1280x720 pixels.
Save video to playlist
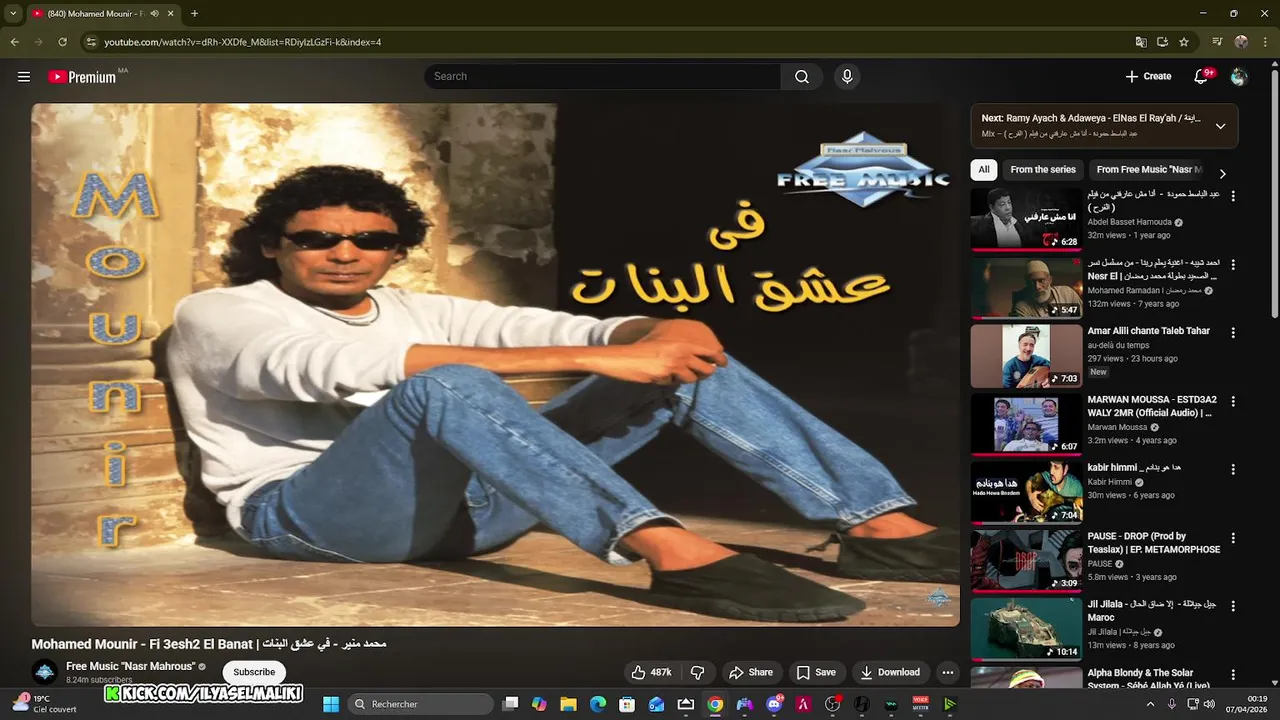tap(816, 672)
